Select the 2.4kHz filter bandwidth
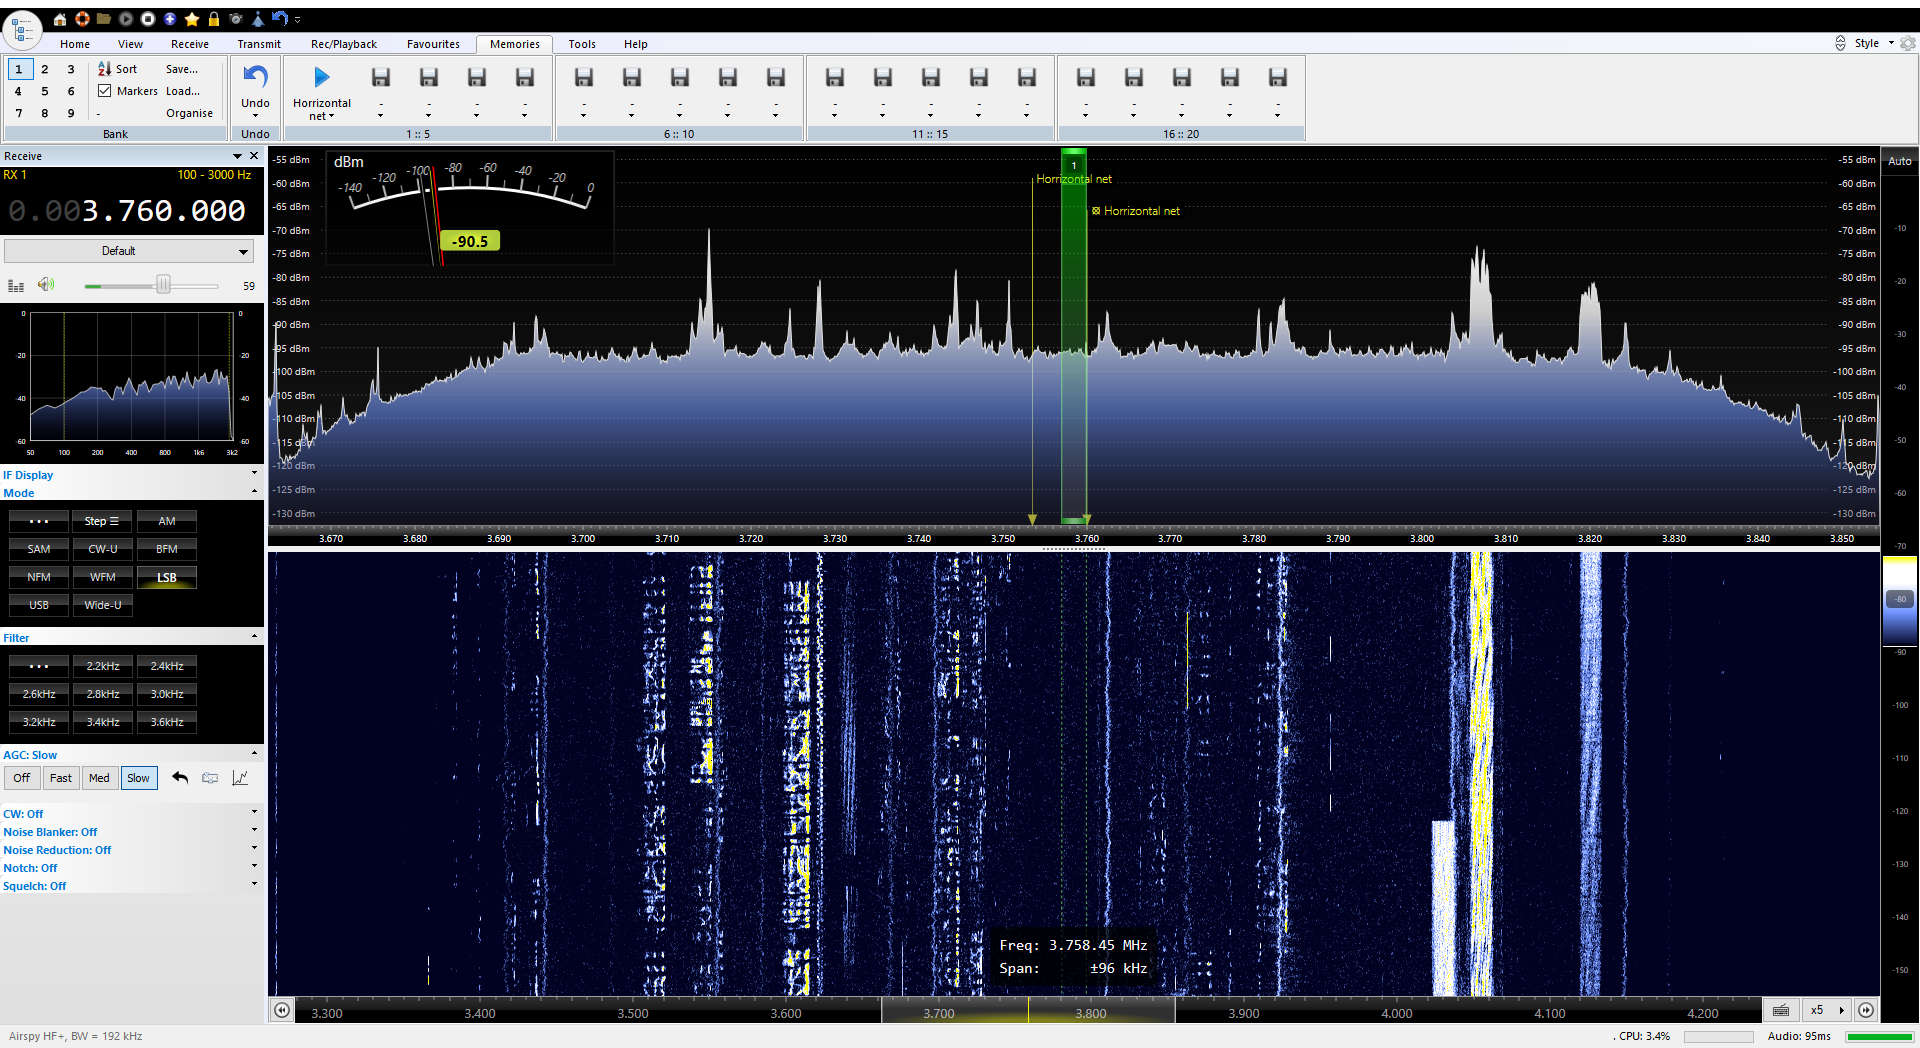The height and width of the screenshot is (1048, 1920). pyautogui.click(x=167, y=666)
